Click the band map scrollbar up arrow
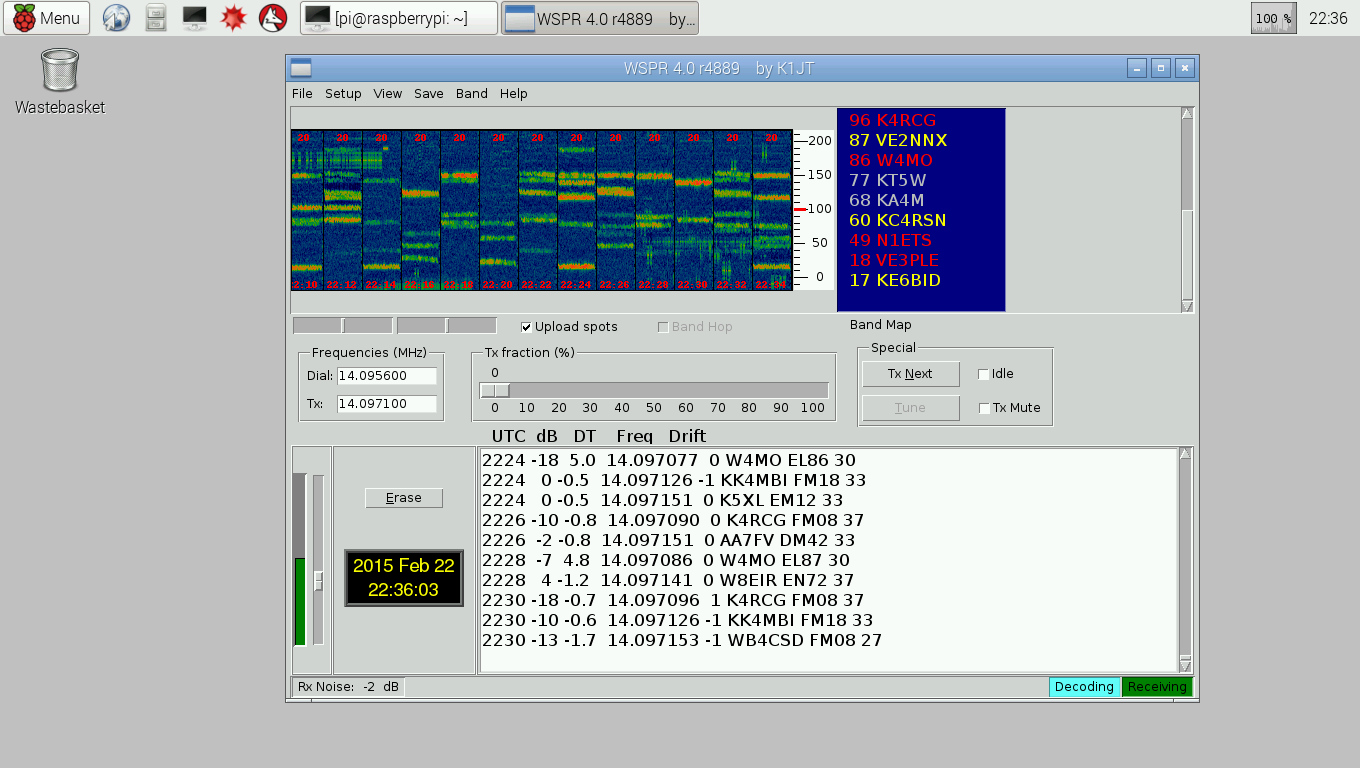This screenshot has height=768, width=1360. pos(1187,114)
